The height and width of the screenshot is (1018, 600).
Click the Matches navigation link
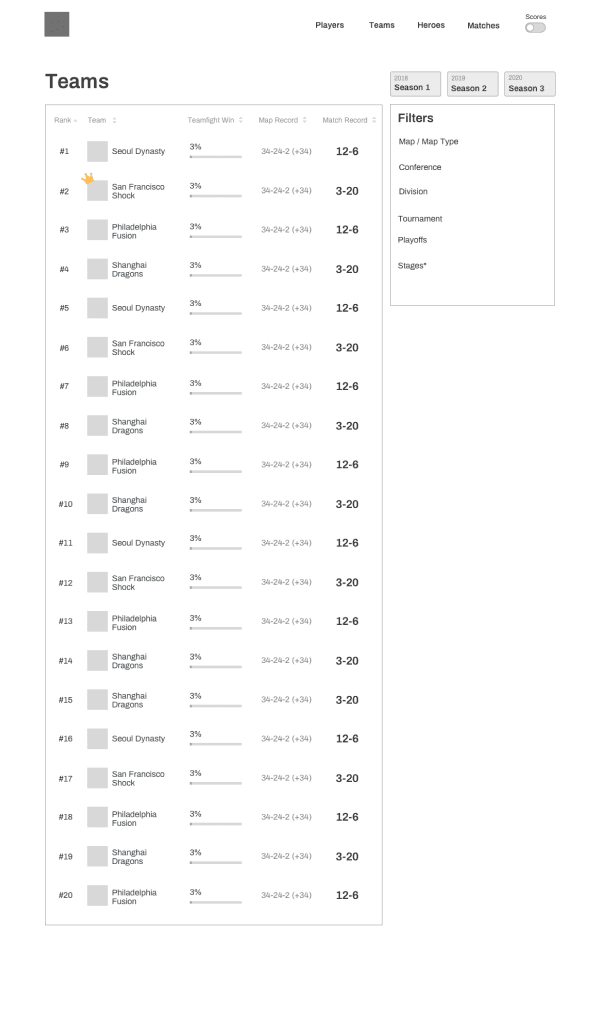coord(483,26)
